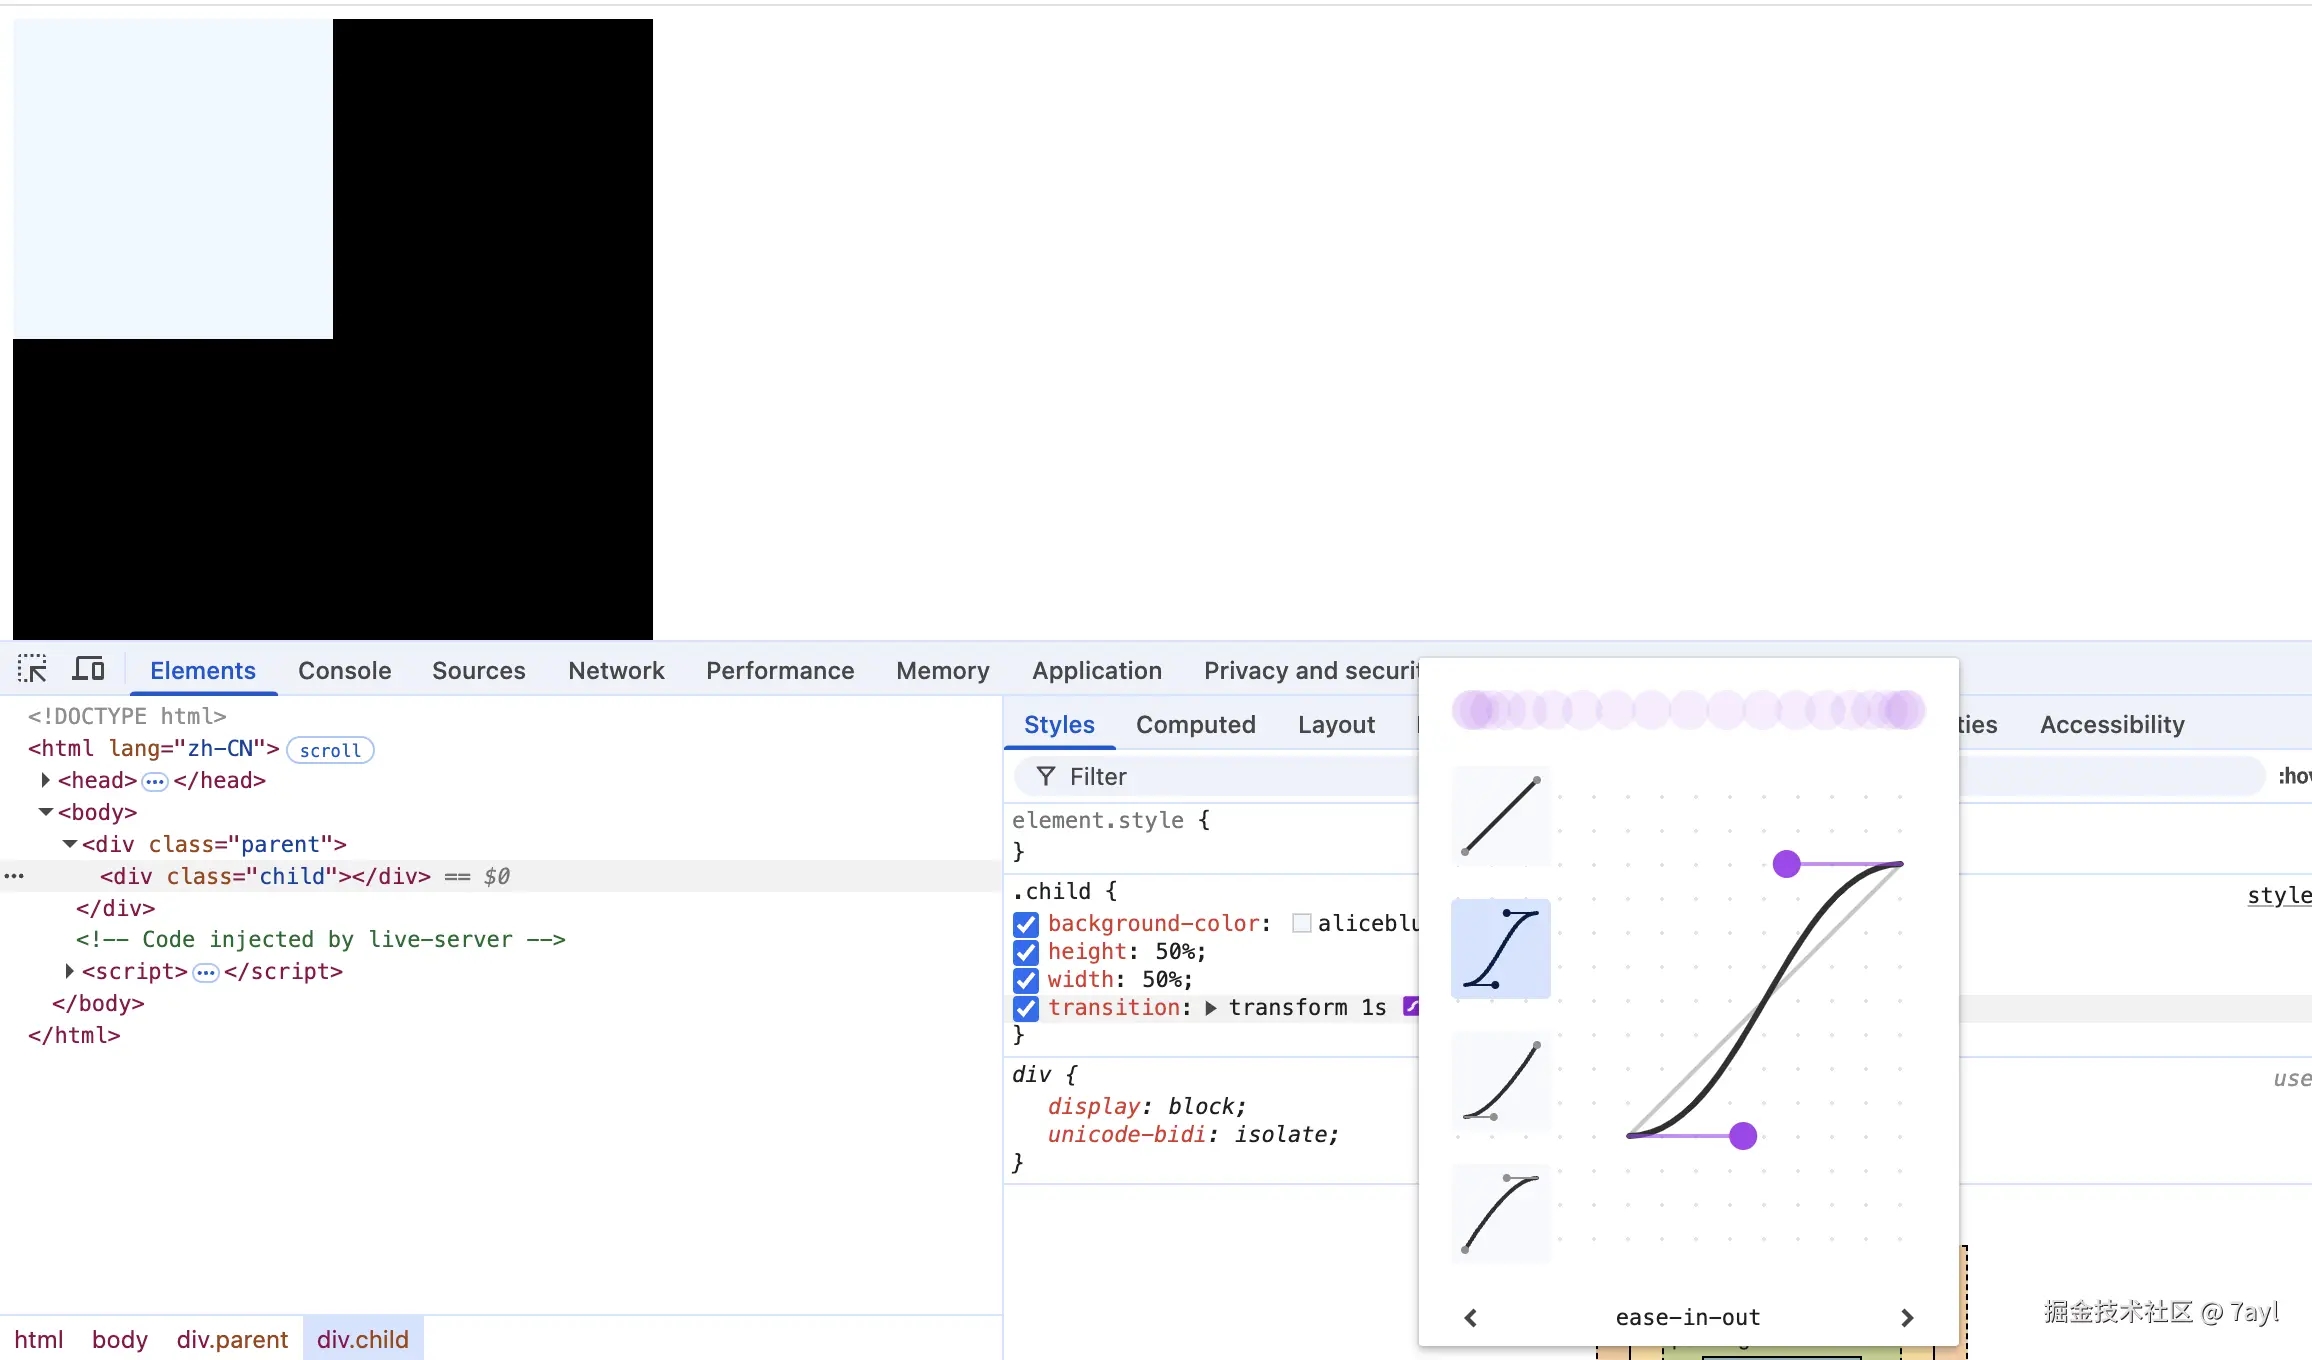Click the div.parent breadcrumb
This screenshot has height=1360, width=2312.
point(232,1340)
